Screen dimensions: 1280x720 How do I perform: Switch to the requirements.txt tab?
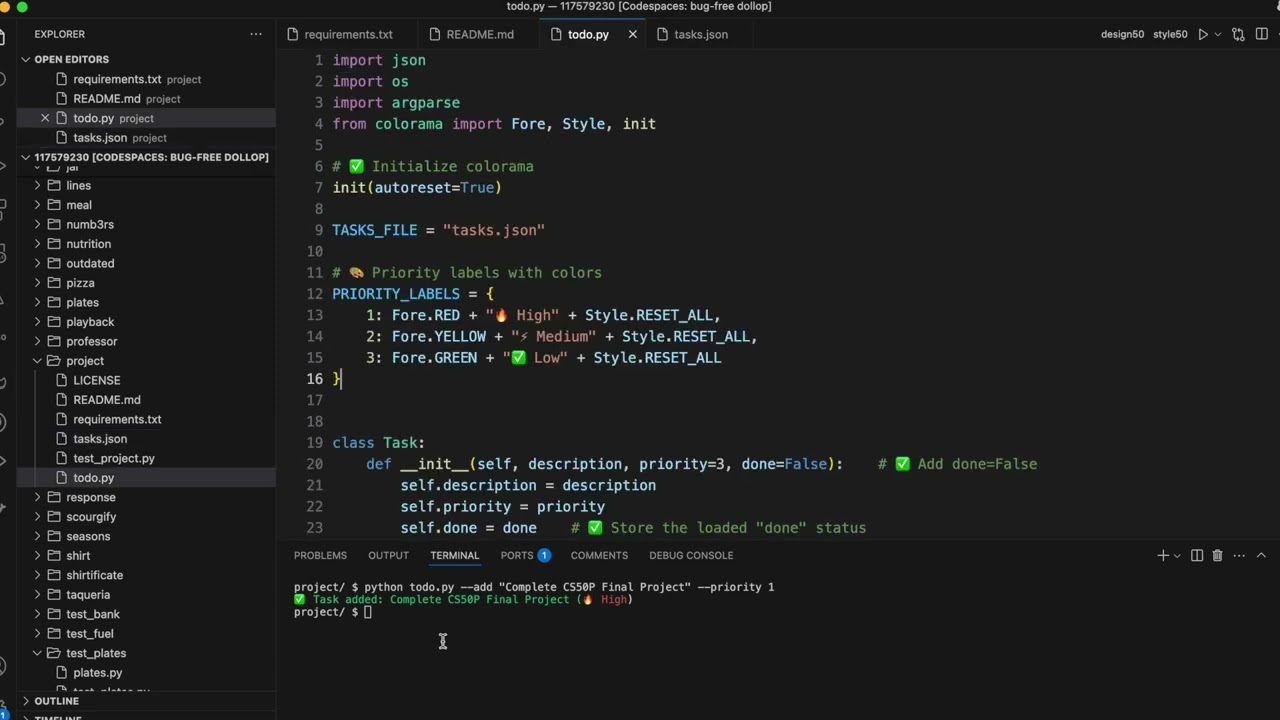(348, 34)
